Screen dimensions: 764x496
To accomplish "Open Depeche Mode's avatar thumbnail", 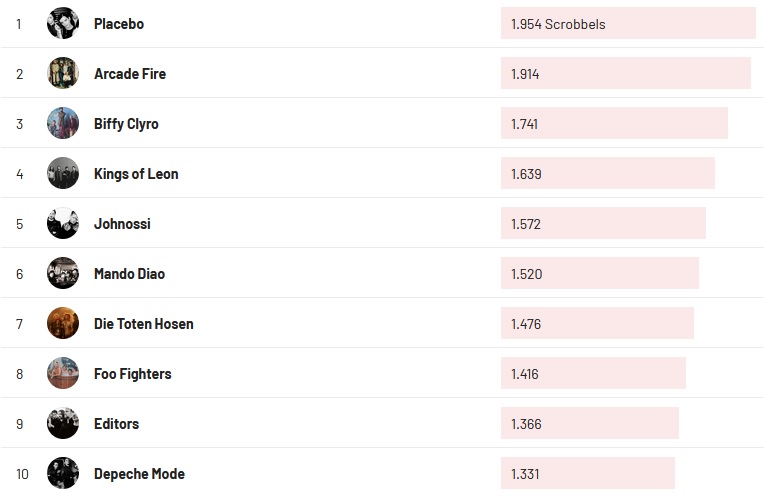I will pos(63,473).
